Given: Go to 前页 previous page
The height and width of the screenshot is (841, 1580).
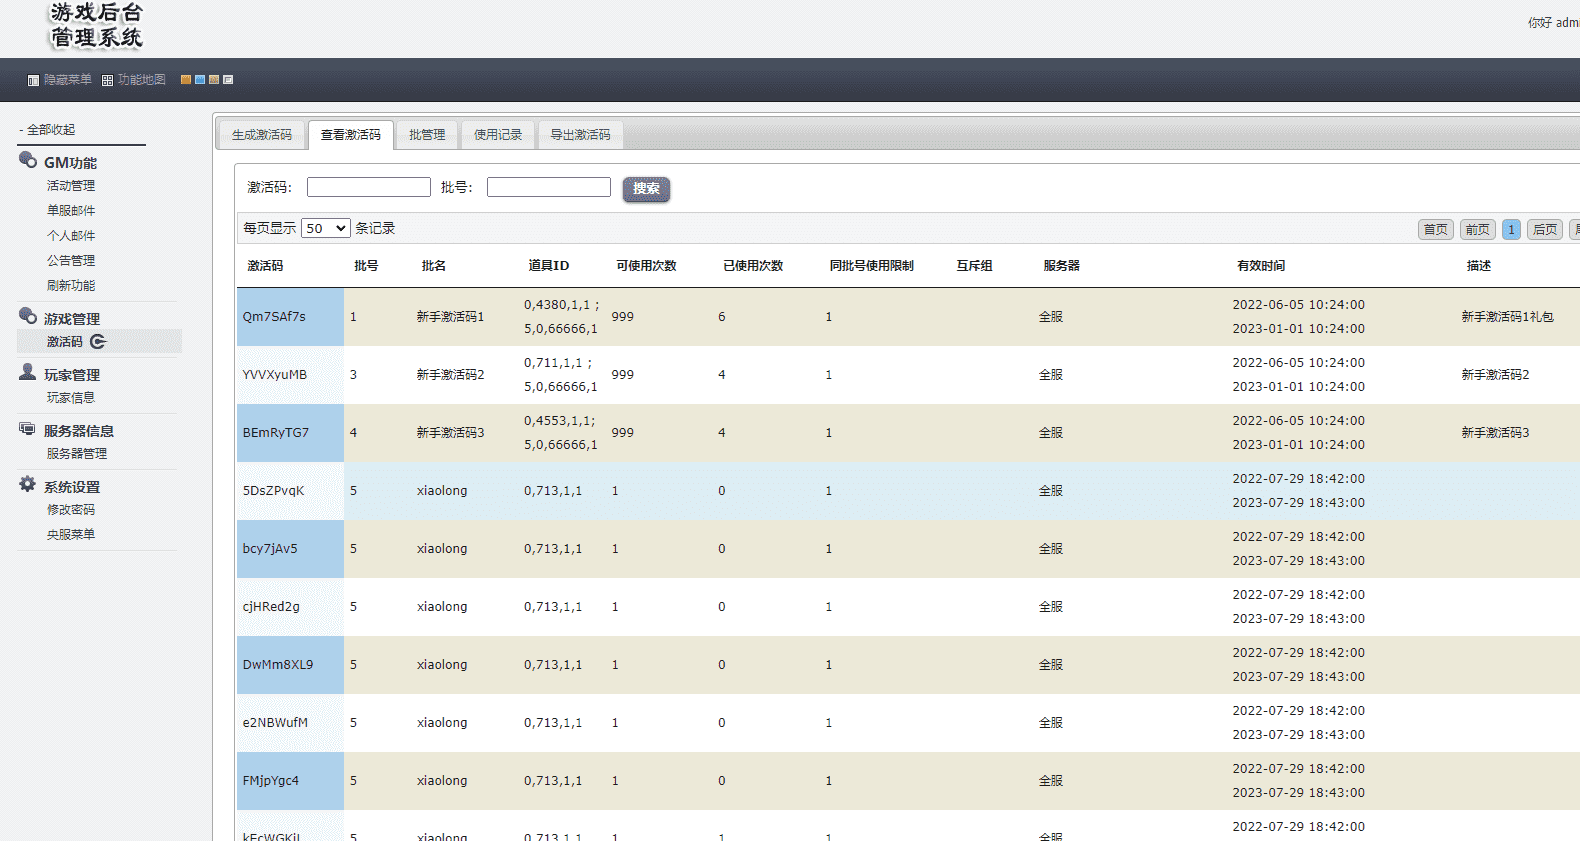Looking at the screenshot, I should click(1478, 229).
